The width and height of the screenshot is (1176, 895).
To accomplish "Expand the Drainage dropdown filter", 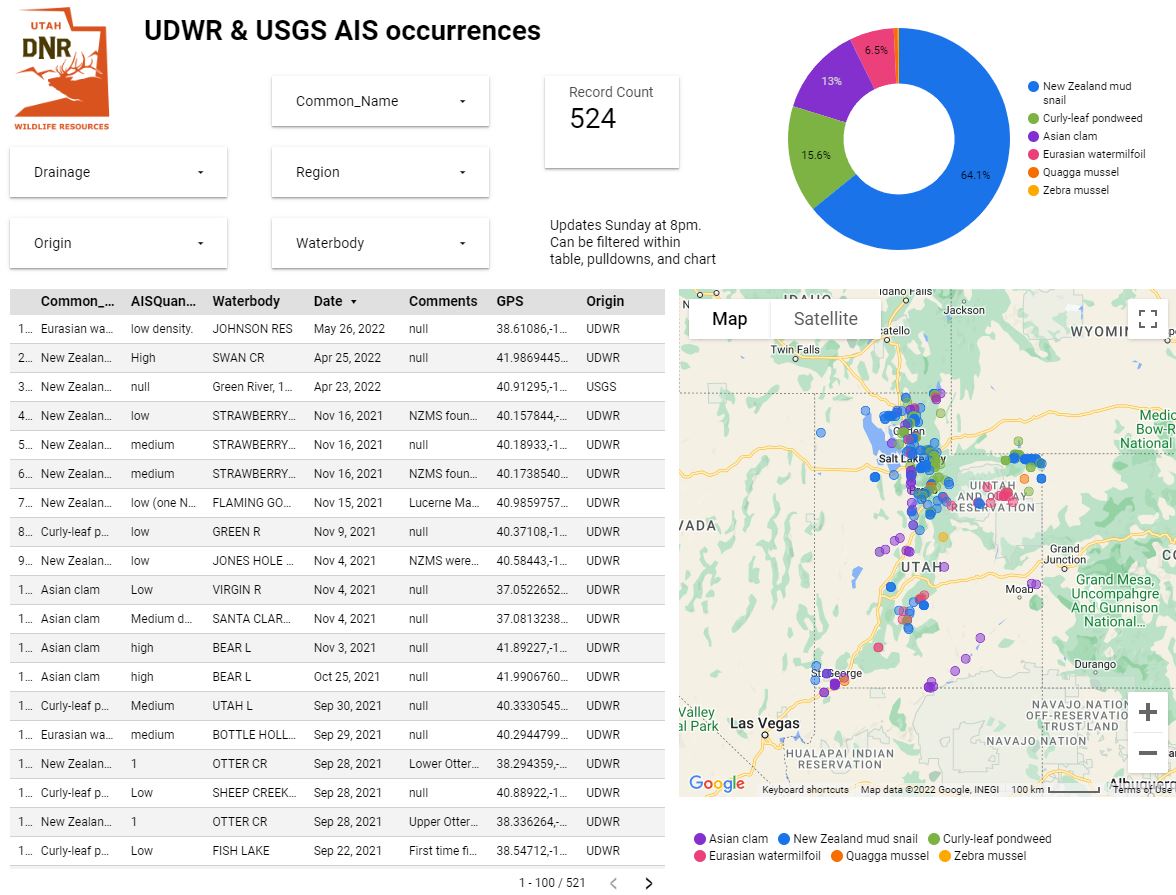I will [x=118, y=172].
